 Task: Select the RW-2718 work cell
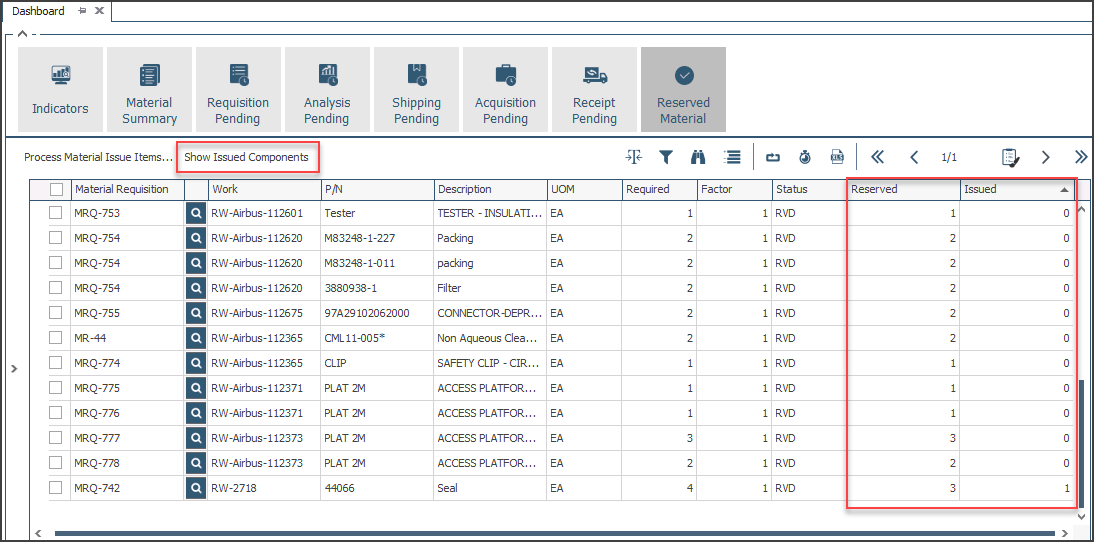pyautogui.click(x=264, y=488)
